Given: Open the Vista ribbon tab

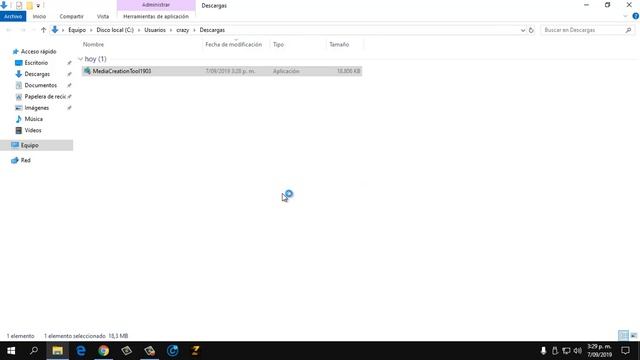Looking at the screenshot, I should click(x=103, y=16).
